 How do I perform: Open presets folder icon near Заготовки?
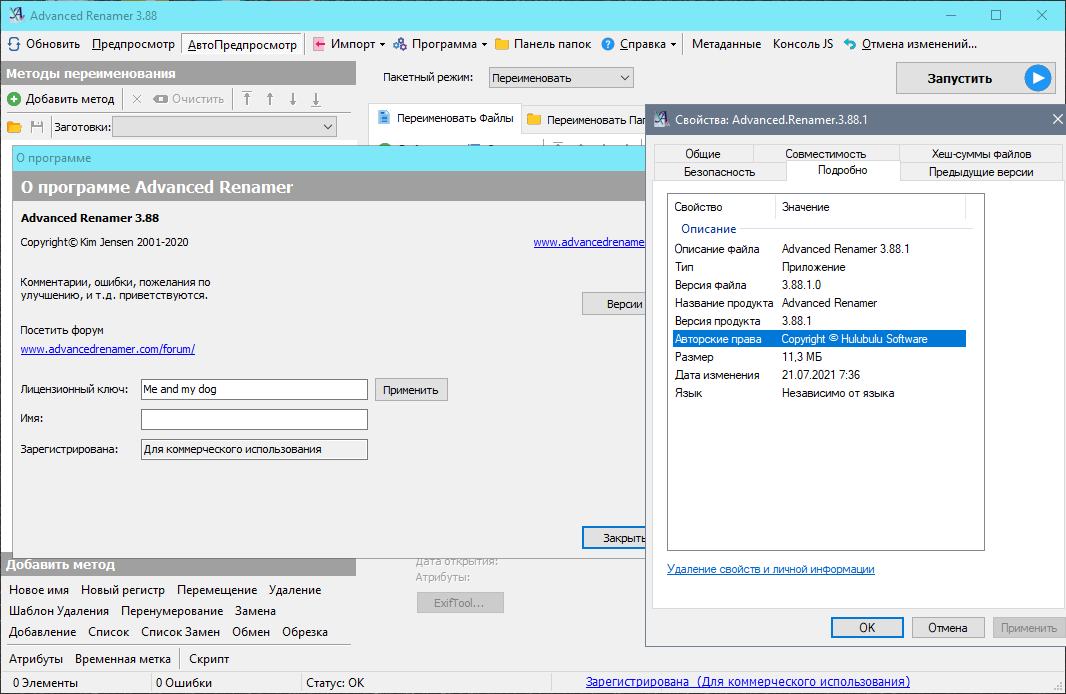(x=14, y=127)
